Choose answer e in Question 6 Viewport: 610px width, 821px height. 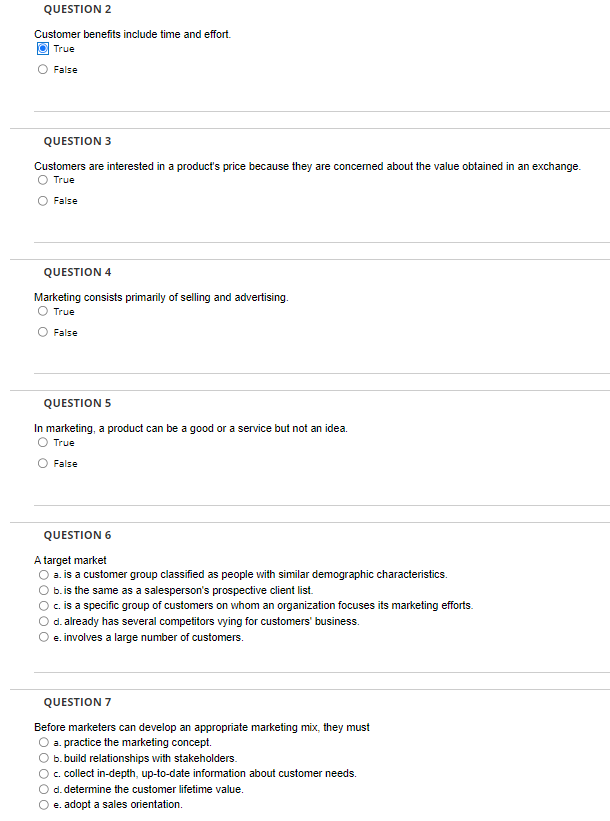click(42, 637)
